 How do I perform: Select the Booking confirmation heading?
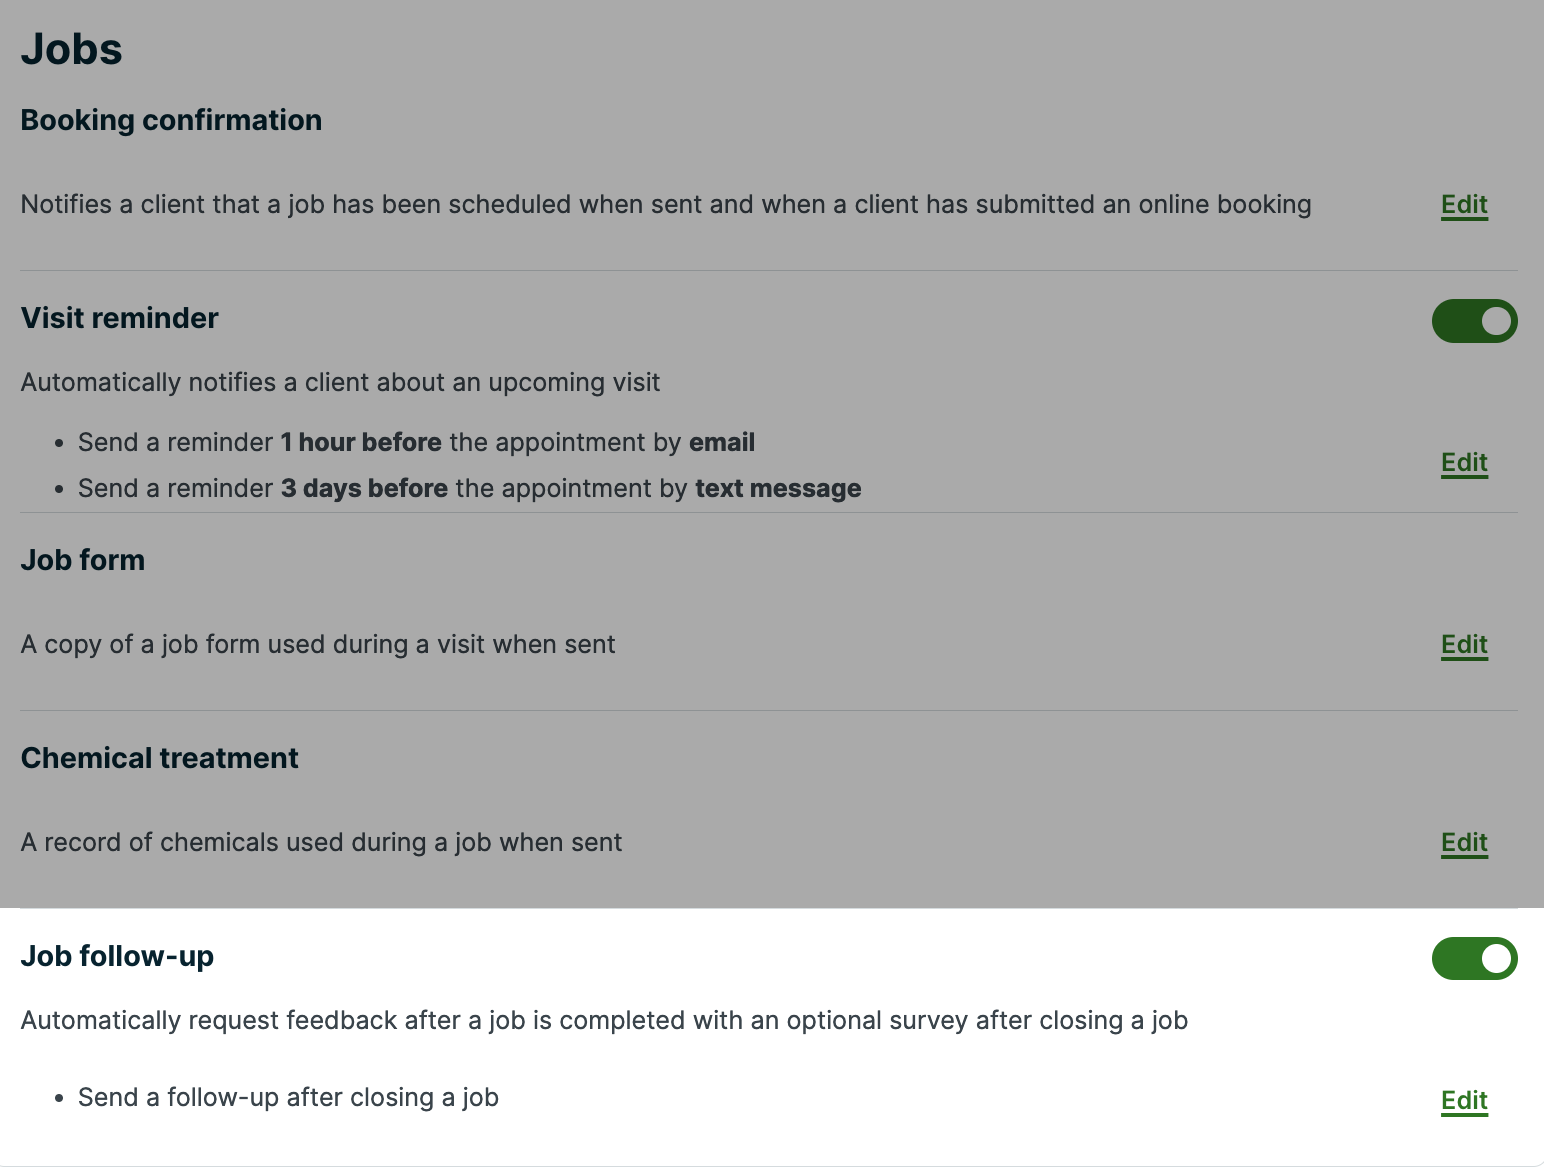pyautogui.click(x=171, y=120)
